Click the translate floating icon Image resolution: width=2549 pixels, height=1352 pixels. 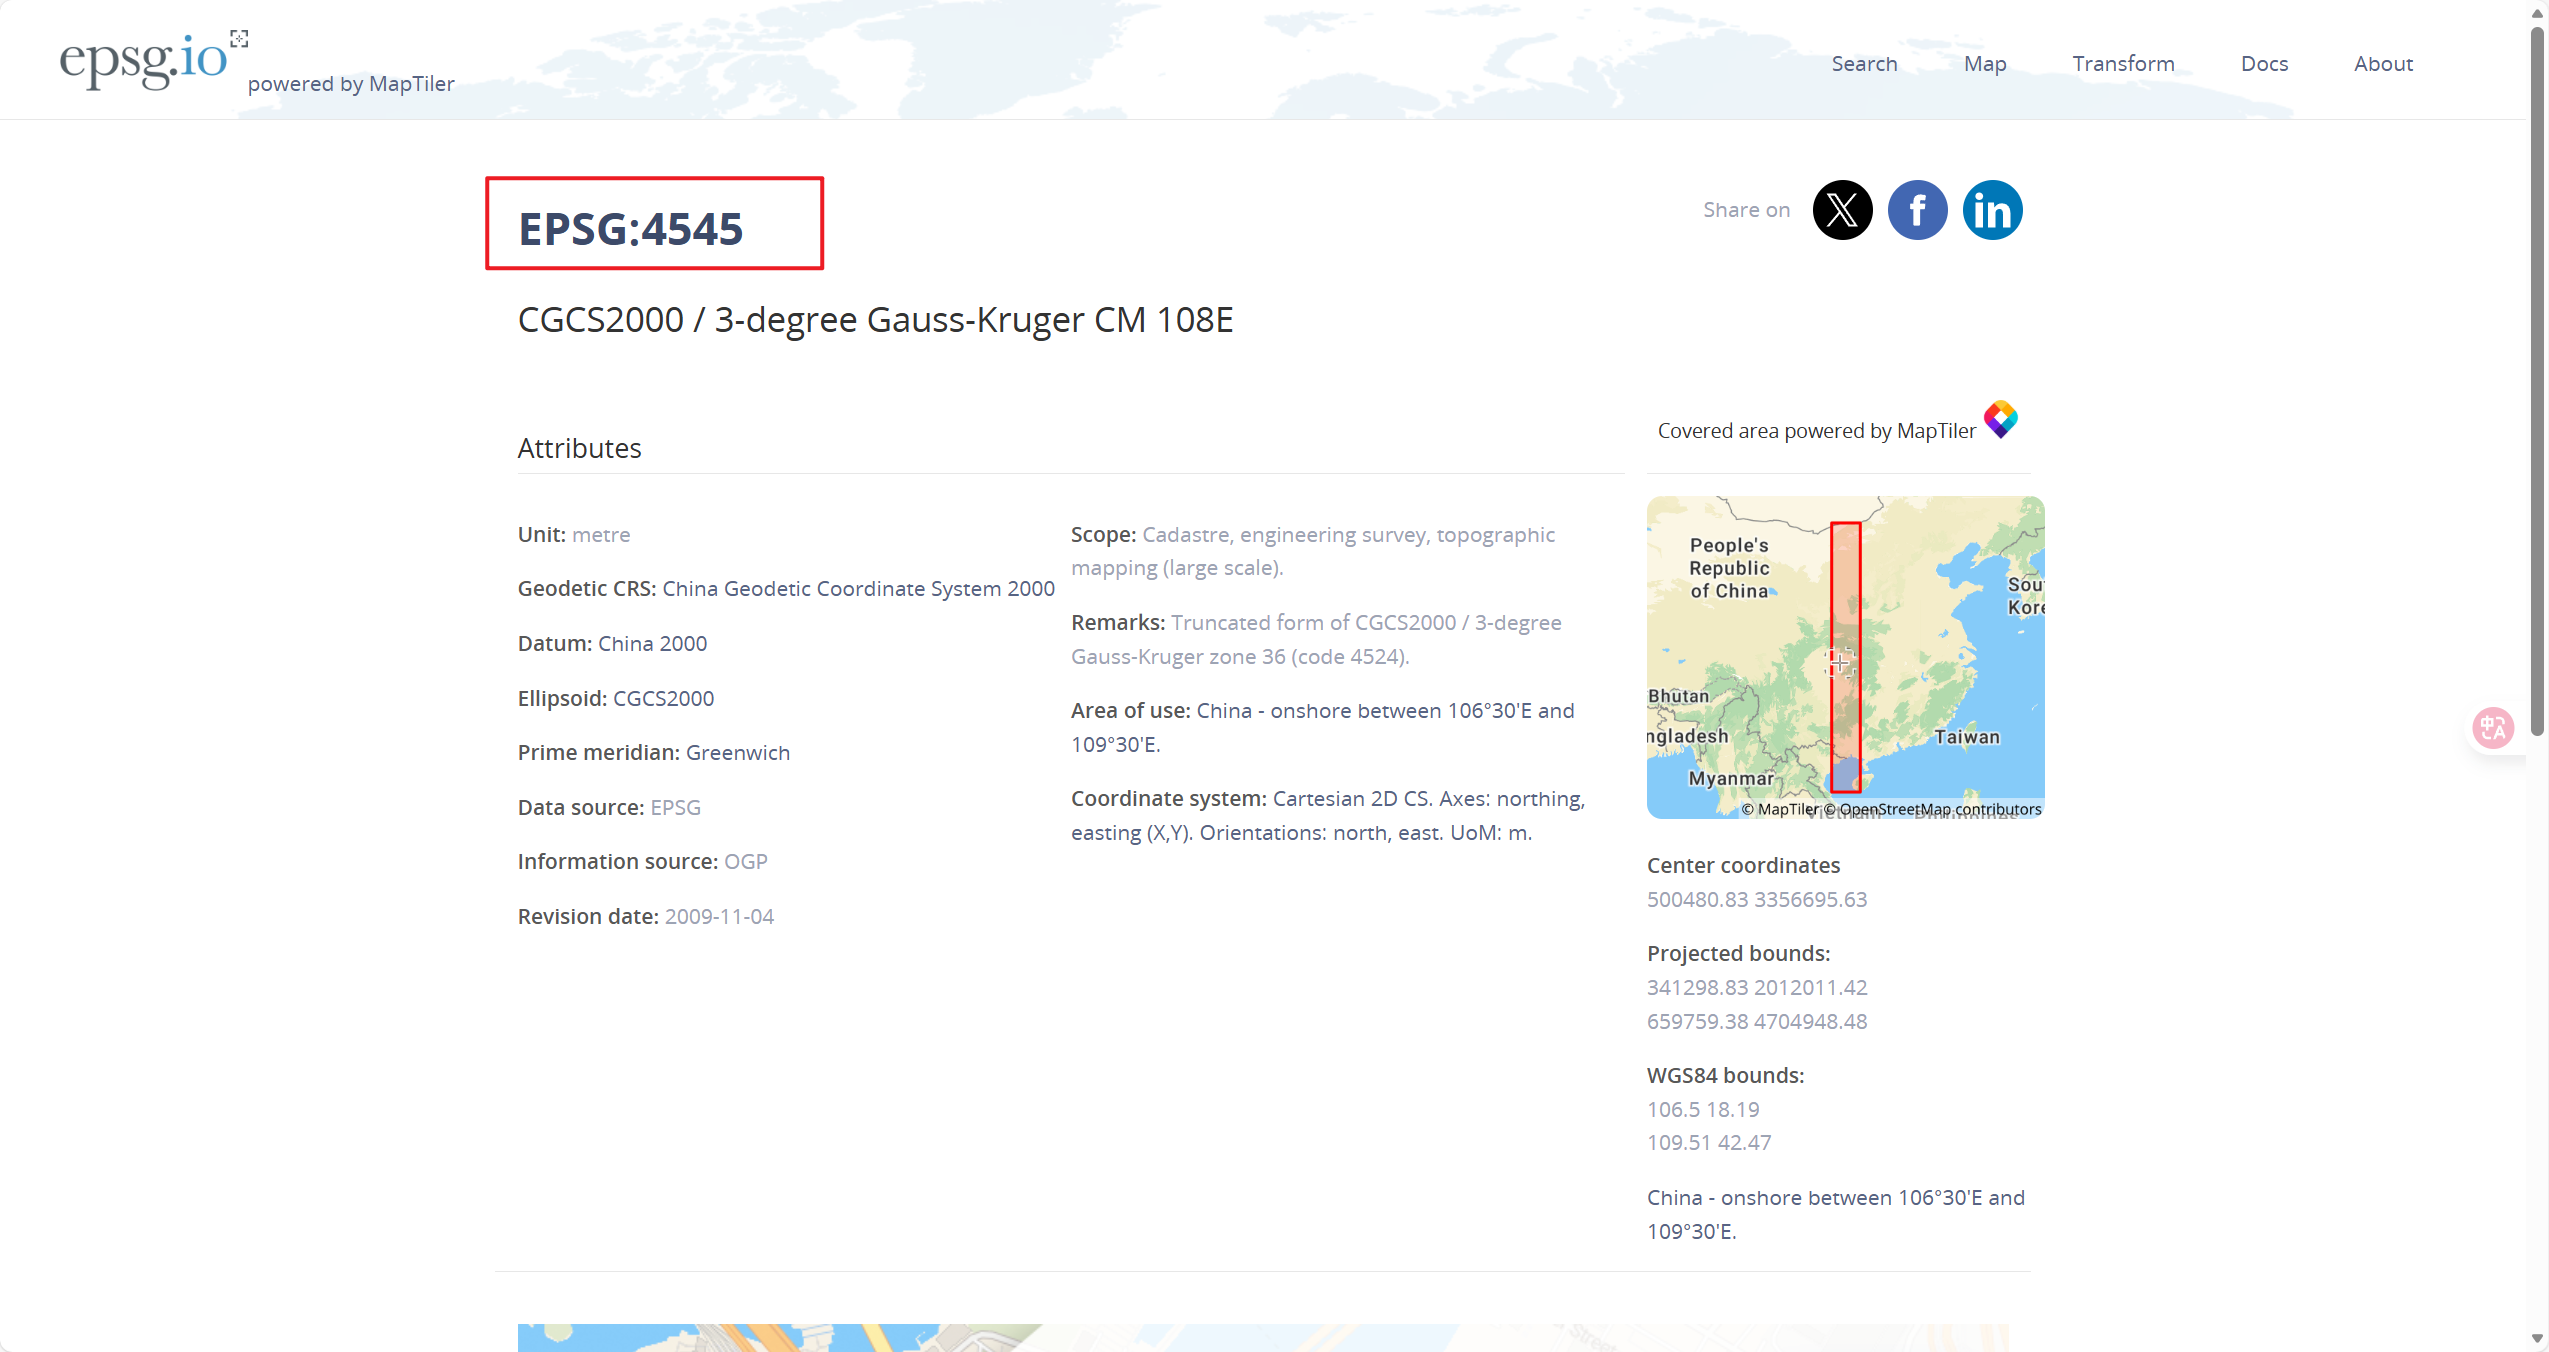point(2493,727)
